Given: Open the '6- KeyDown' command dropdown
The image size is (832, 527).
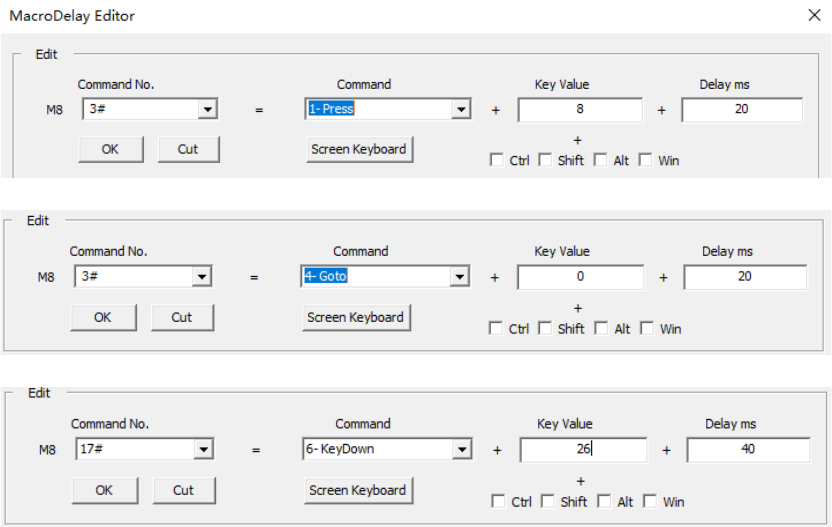Looking at the screenshot, I should pyautogui.click(x=462, y=450).
